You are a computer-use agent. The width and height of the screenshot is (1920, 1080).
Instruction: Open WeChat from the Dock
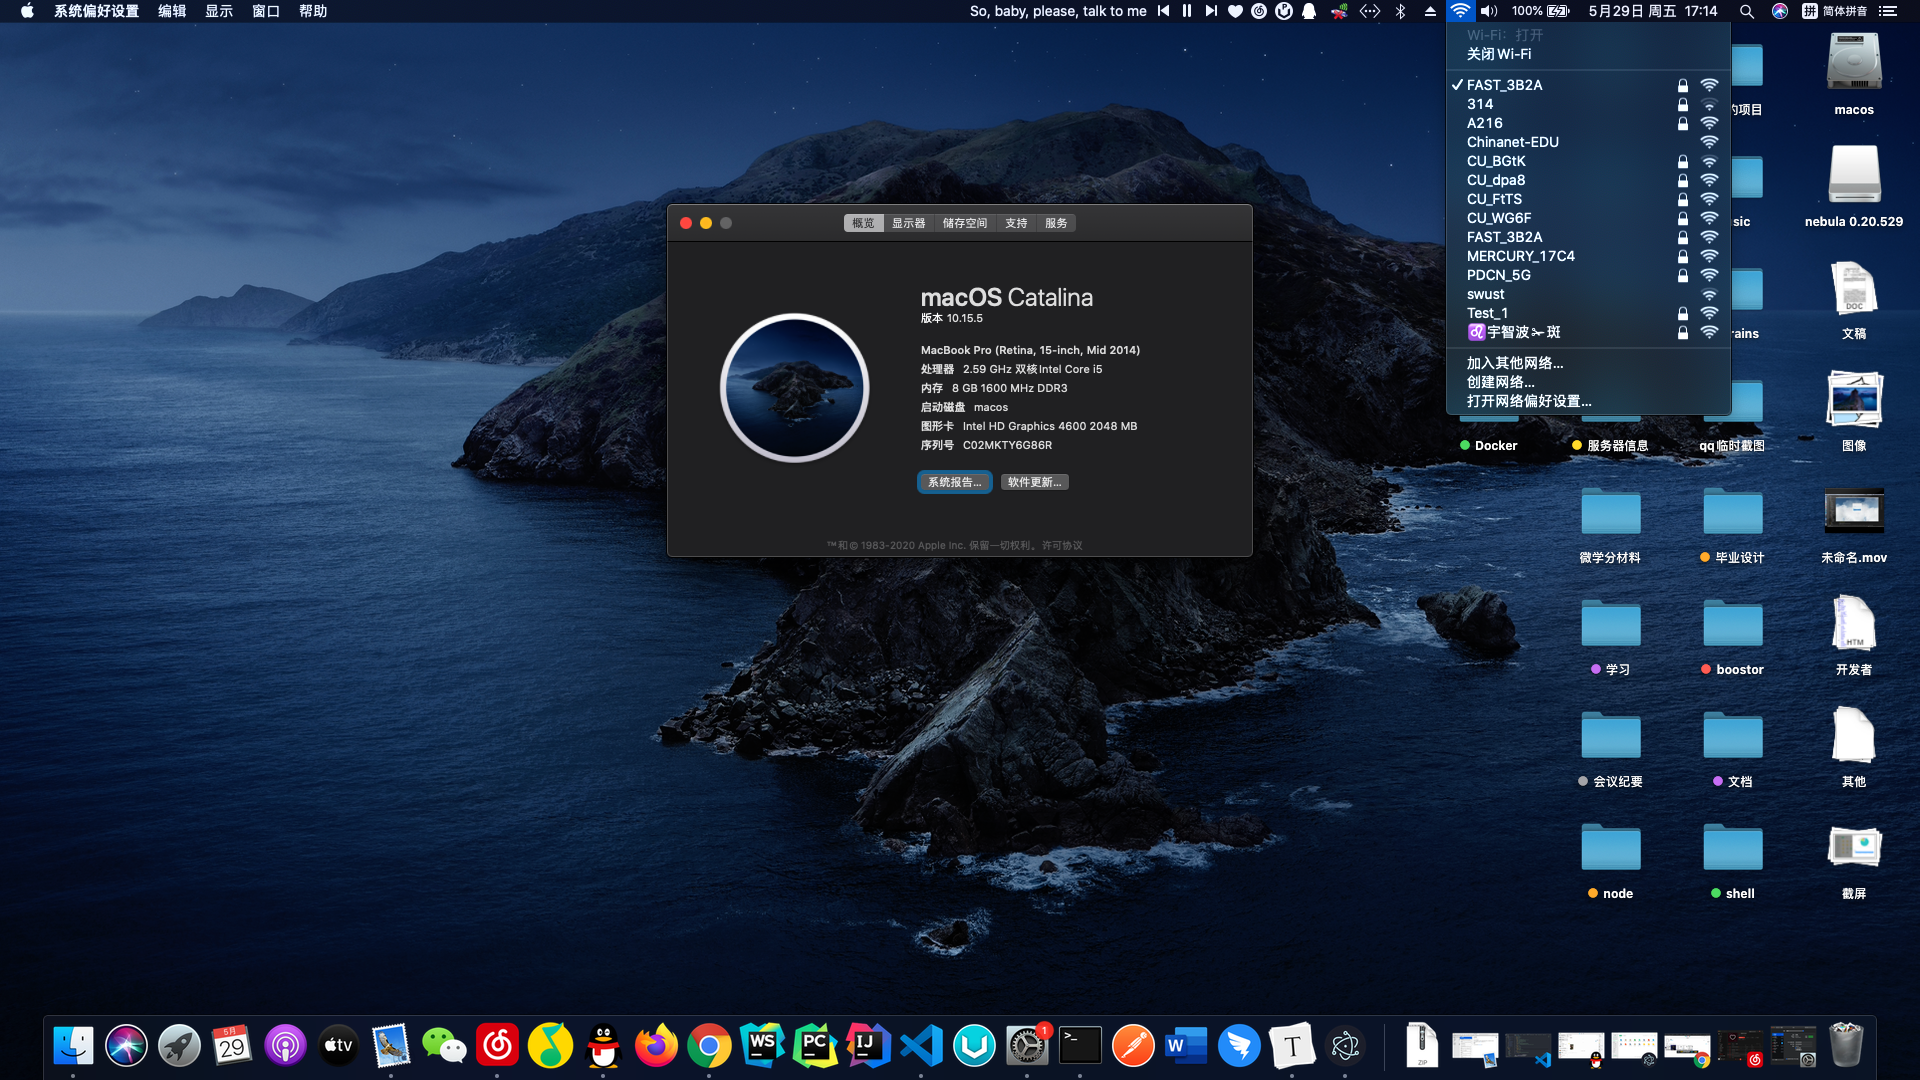click(x=444, y=1046)
